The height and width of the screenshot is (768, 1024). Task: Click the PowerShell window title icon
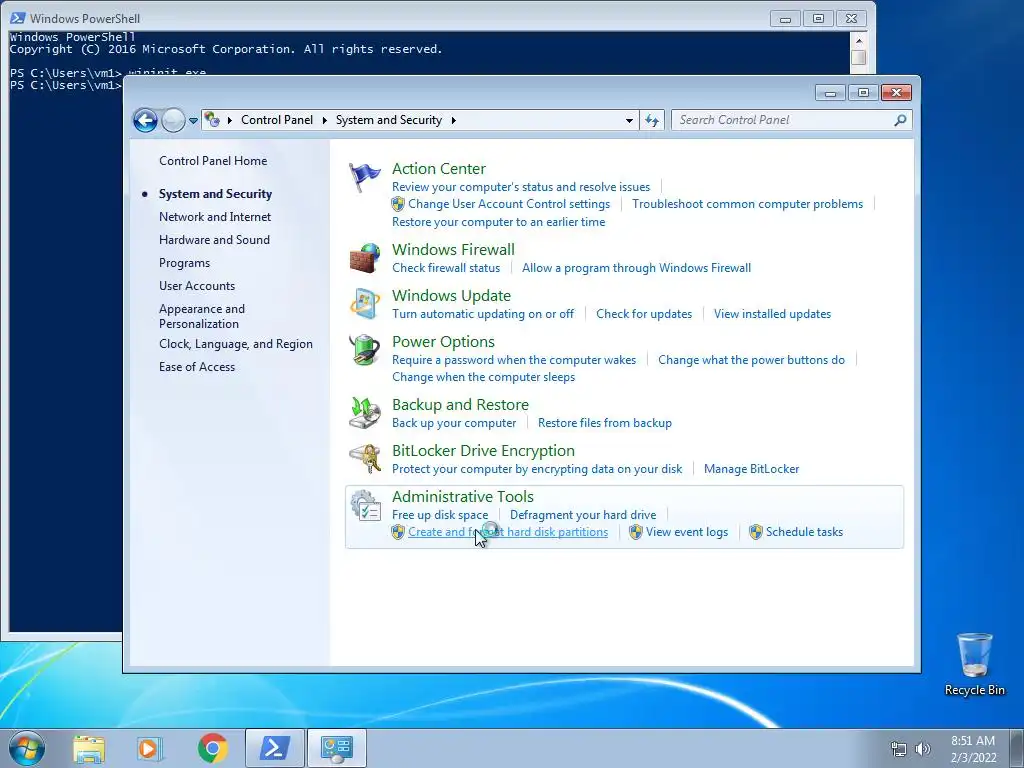(18, 18)
